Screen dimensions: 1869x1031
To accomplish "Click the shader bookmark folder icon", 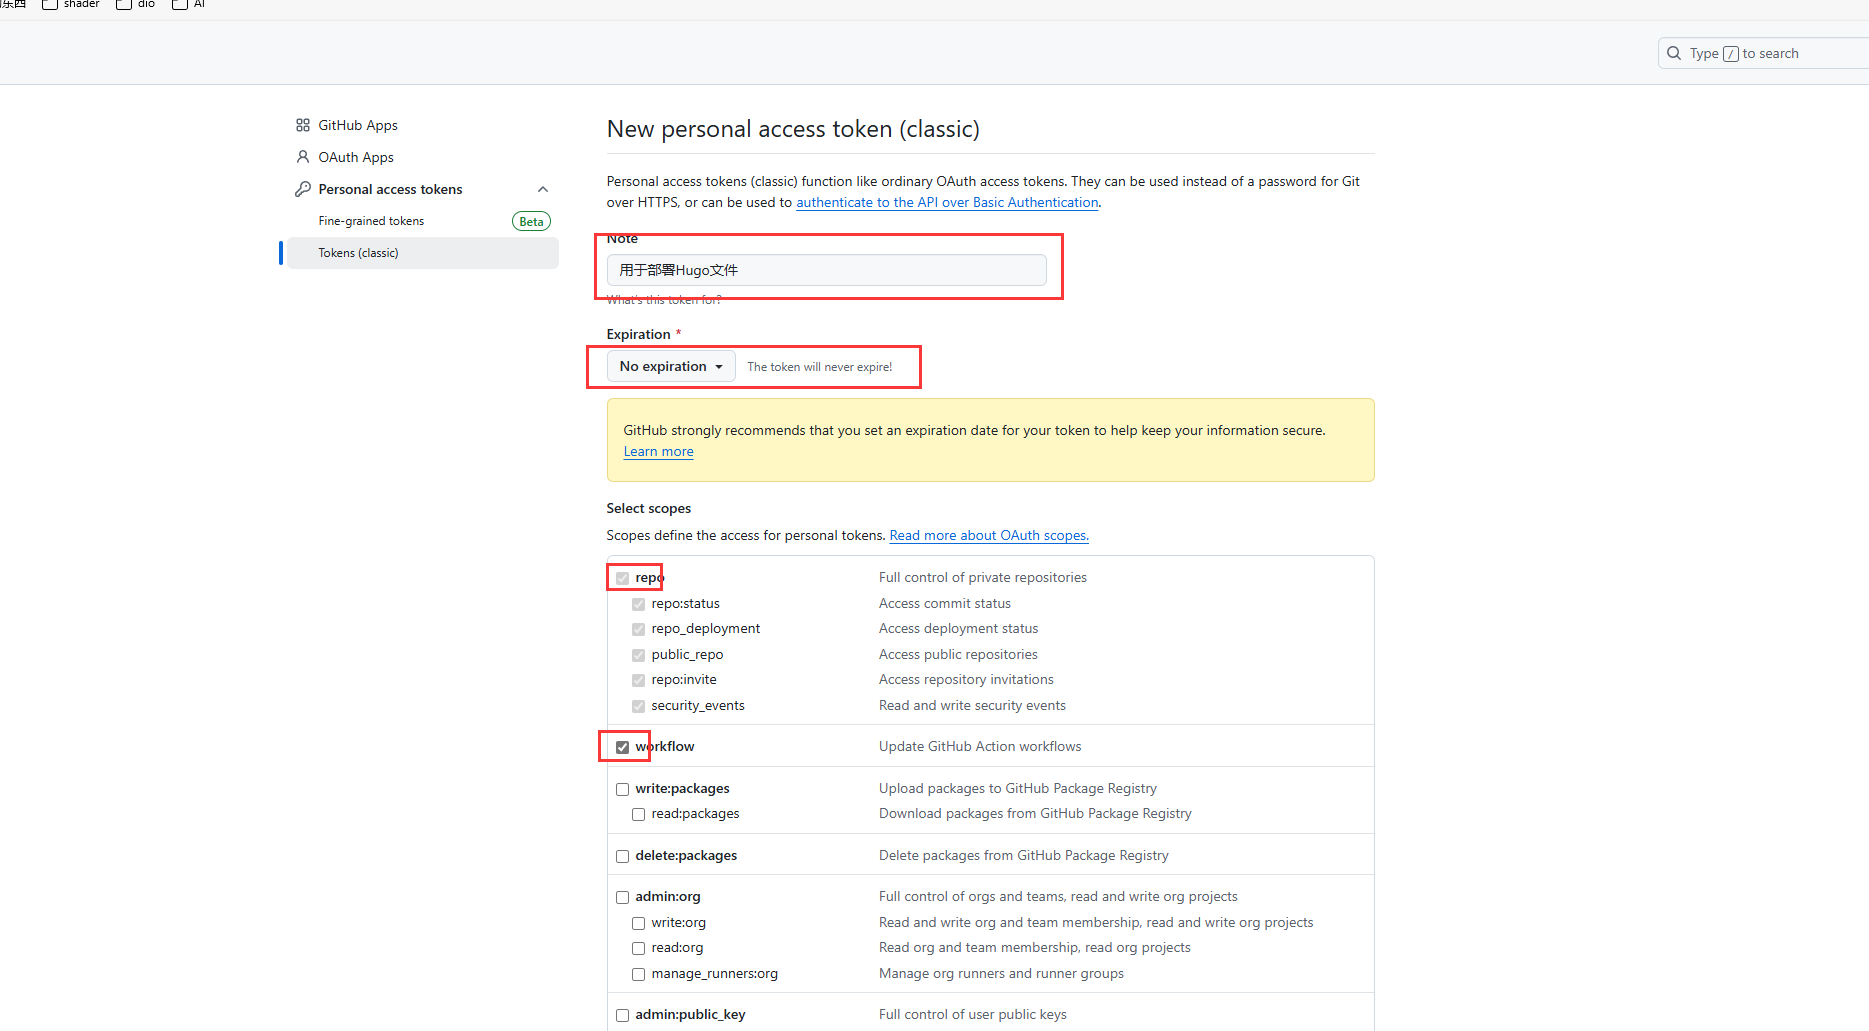I will click(x=50, y=4).
